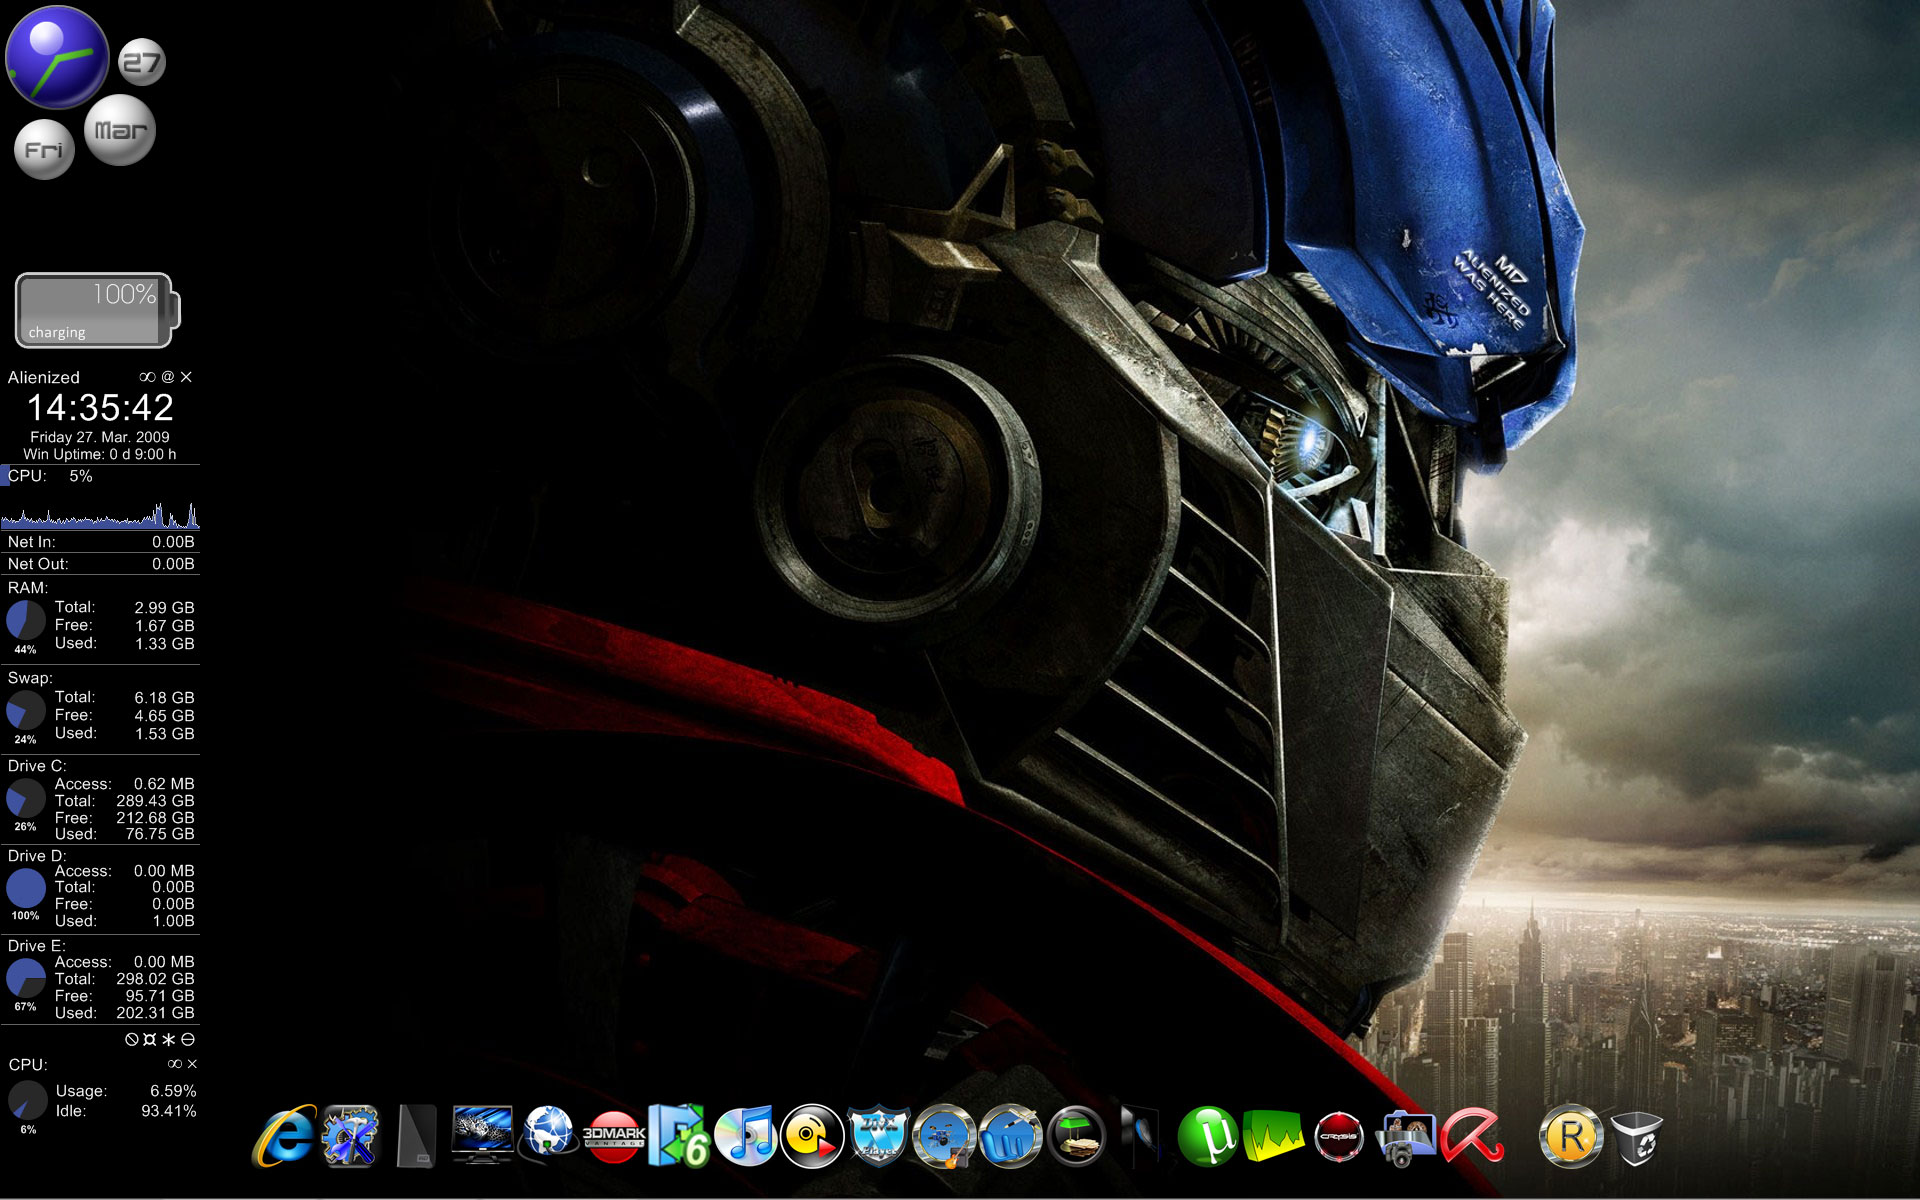The width and height of the screenshot is (1920, 1200).
Task: Click the Alienized widget title
Action: (43, 377)
